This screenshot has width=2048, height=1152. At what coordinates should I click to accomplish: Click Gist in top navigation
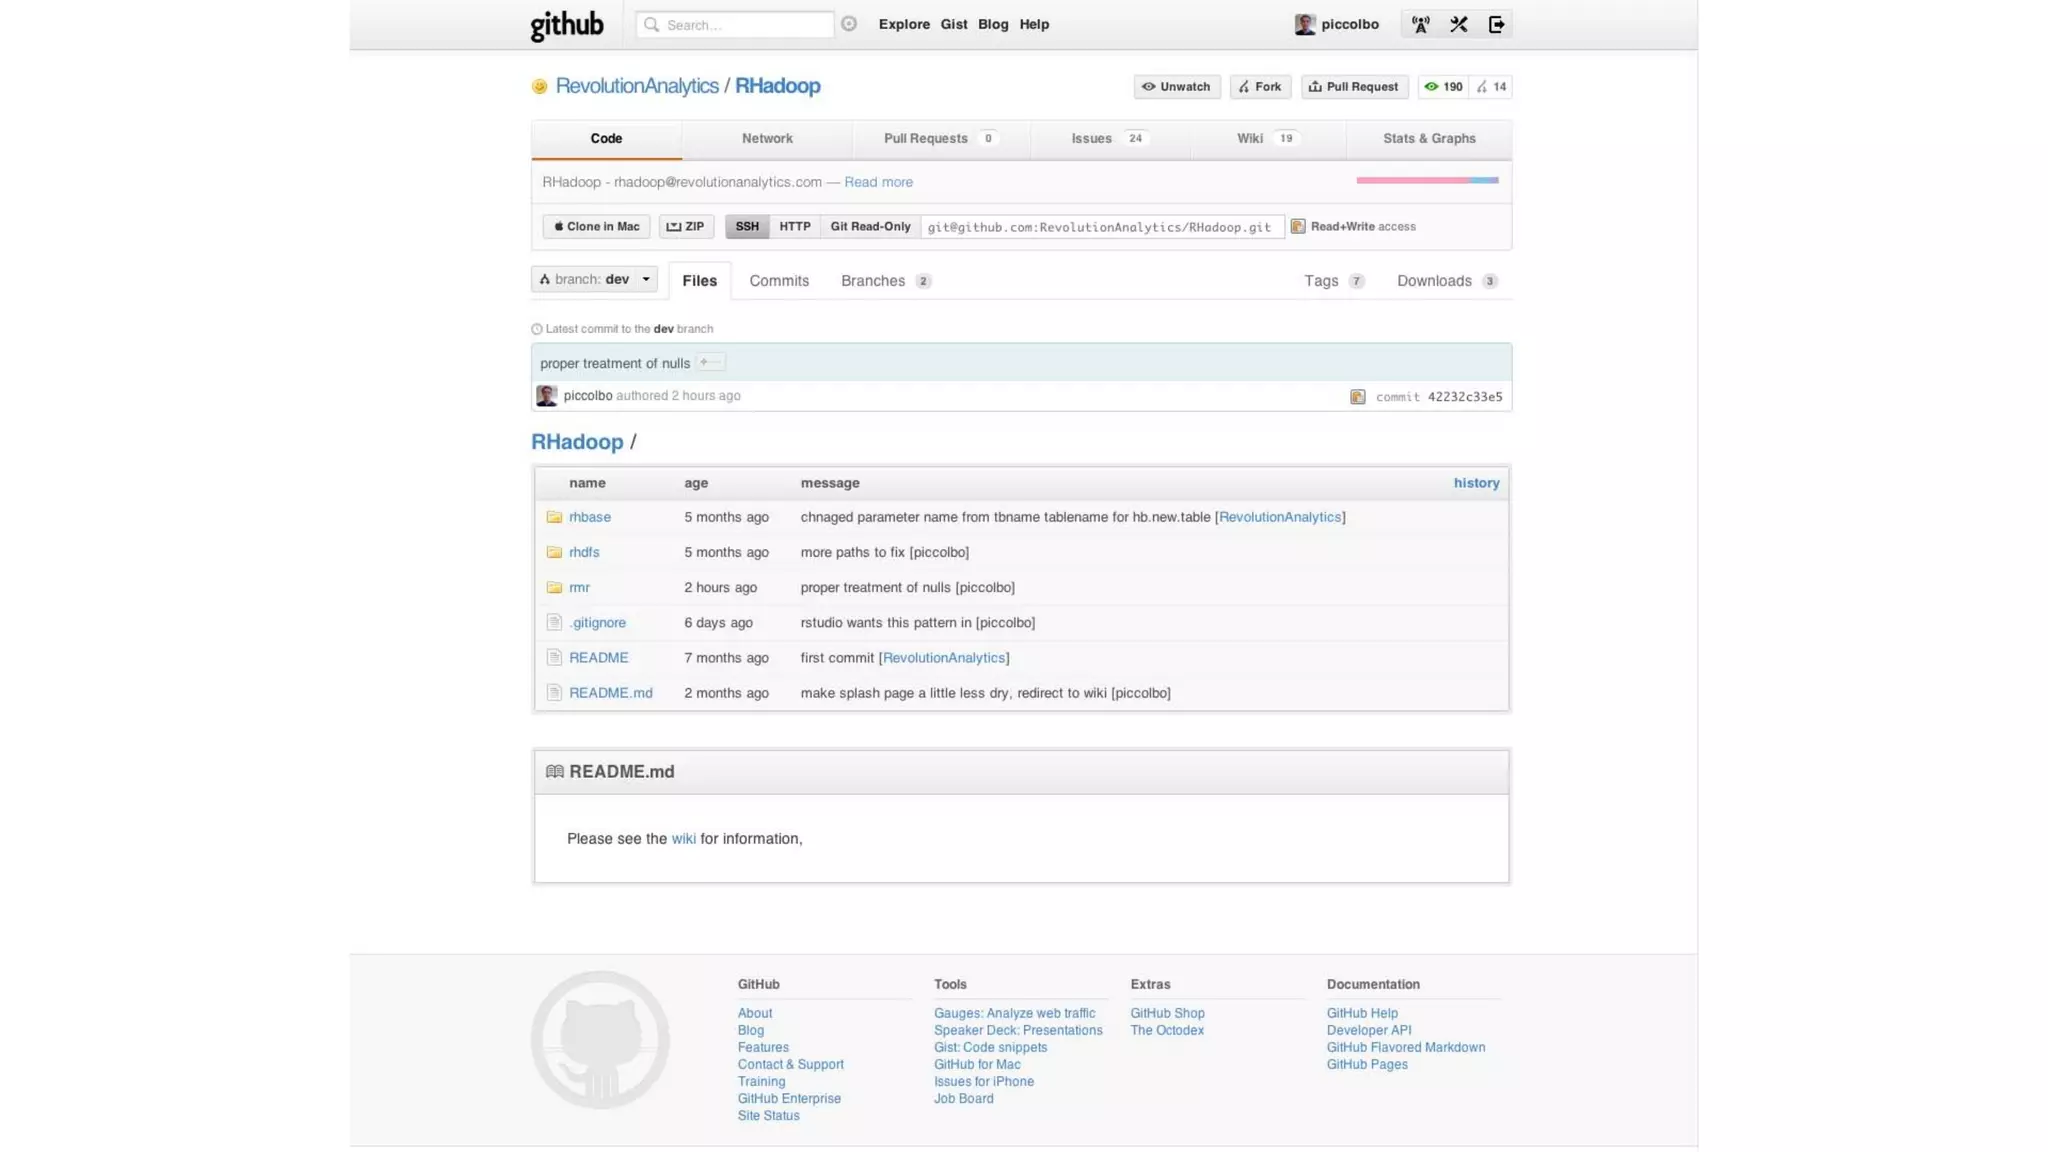tap(954, 25)
